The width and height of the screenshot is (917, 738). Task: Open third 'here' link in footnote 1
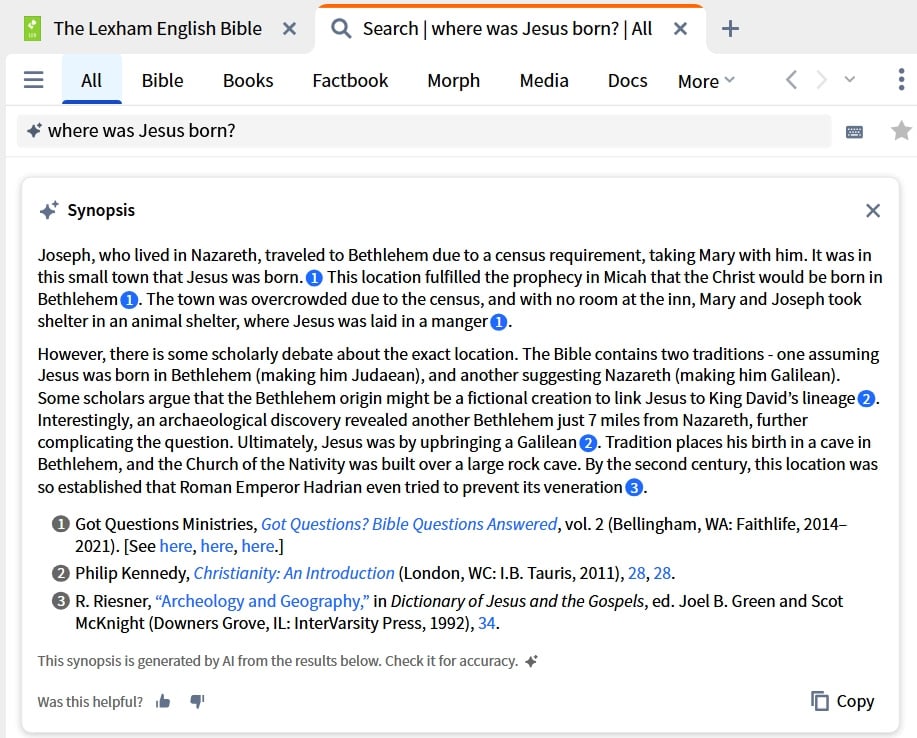pos(258,546)
